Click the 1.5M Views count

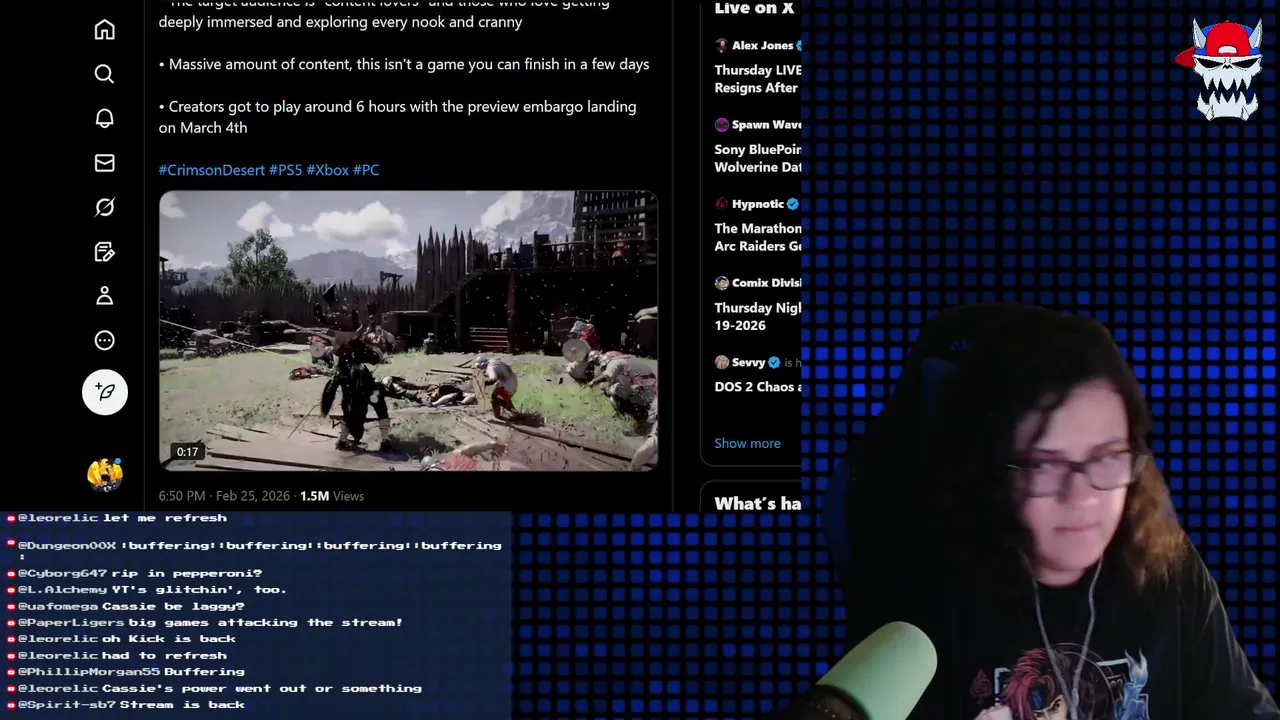point(332,496)
